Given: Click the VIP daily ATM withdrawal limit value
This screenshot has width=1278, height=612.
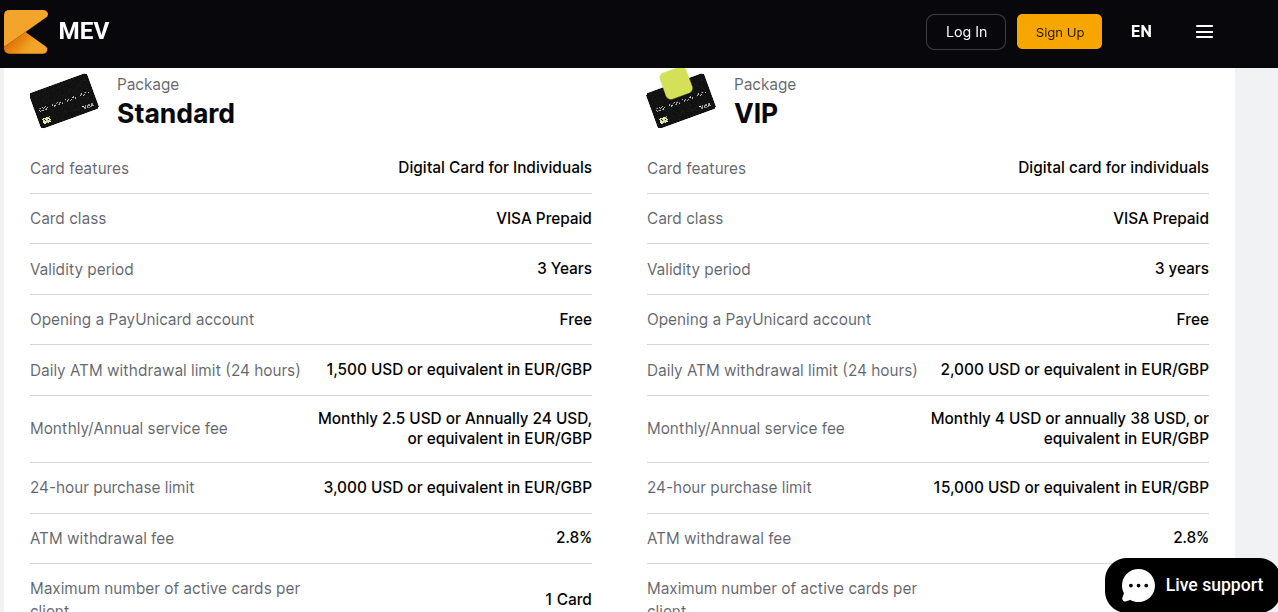Looking at the screenshot, I should [1074, 370].
